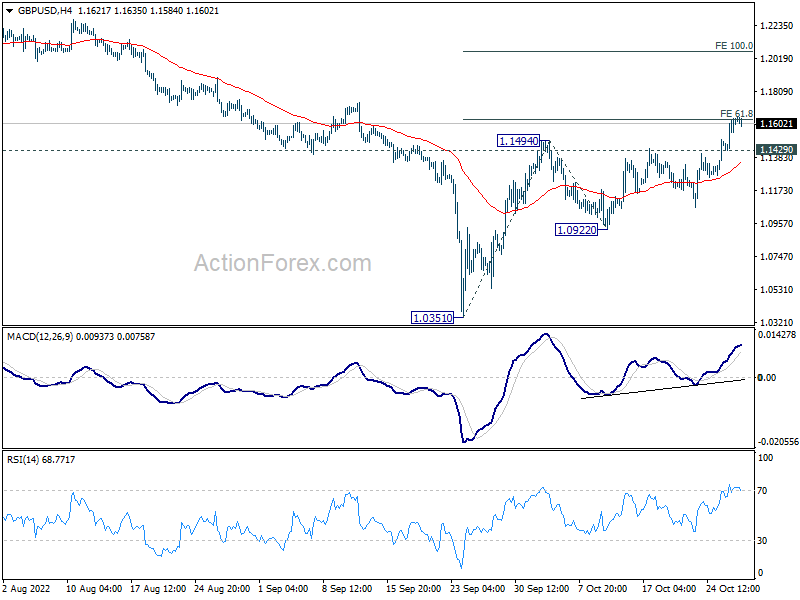
Task: Select the 24 Oct 12:00 time label
Action: pos(733,589)
